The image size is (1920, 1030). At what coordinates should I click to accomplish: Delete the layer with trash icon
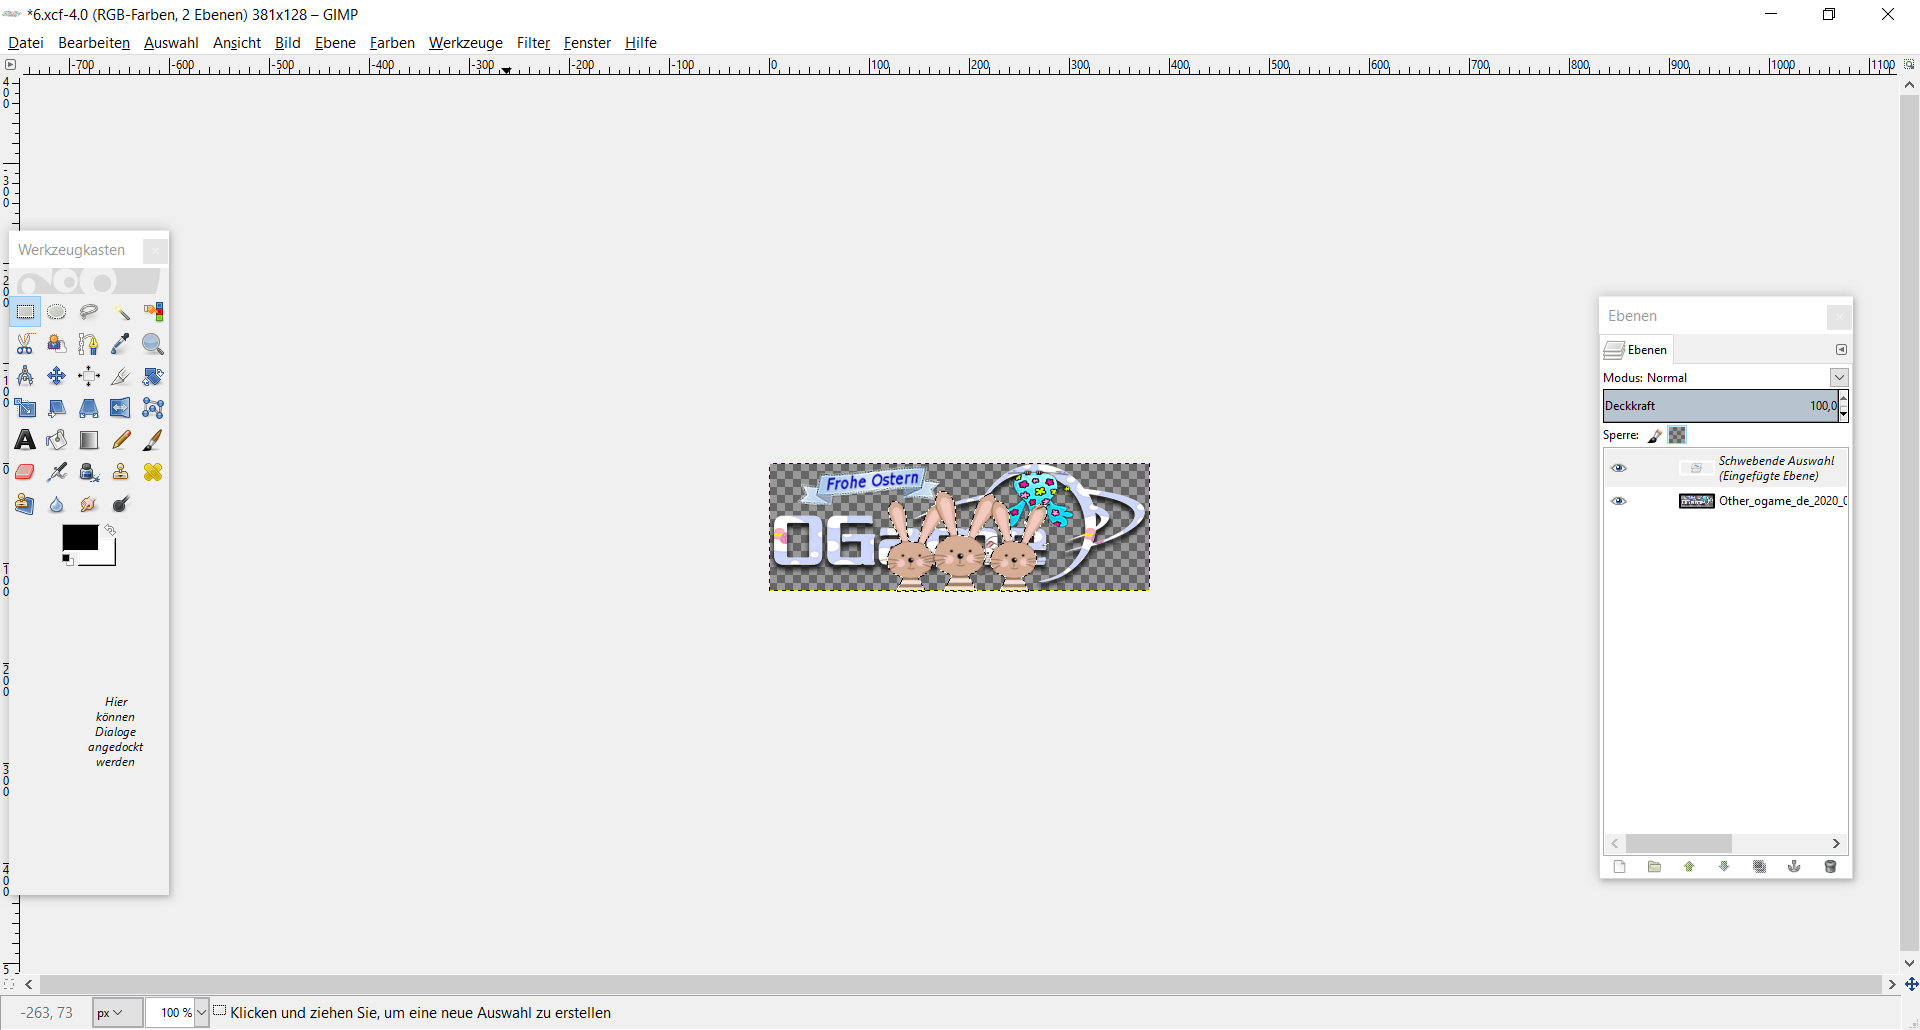tap(1830, 867)
